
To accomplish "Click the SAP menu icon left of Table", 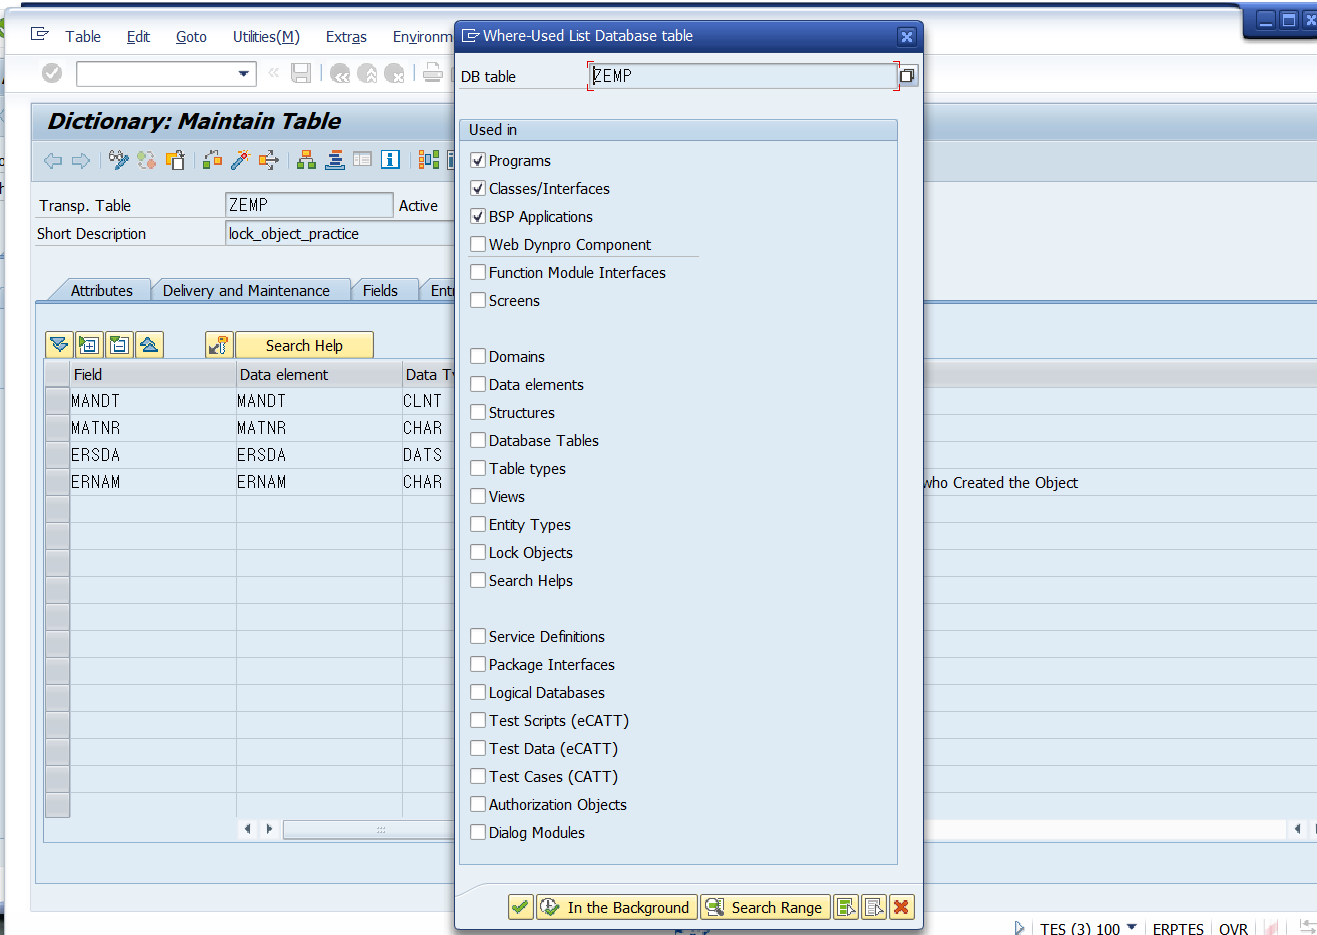I will pos(40,35).
